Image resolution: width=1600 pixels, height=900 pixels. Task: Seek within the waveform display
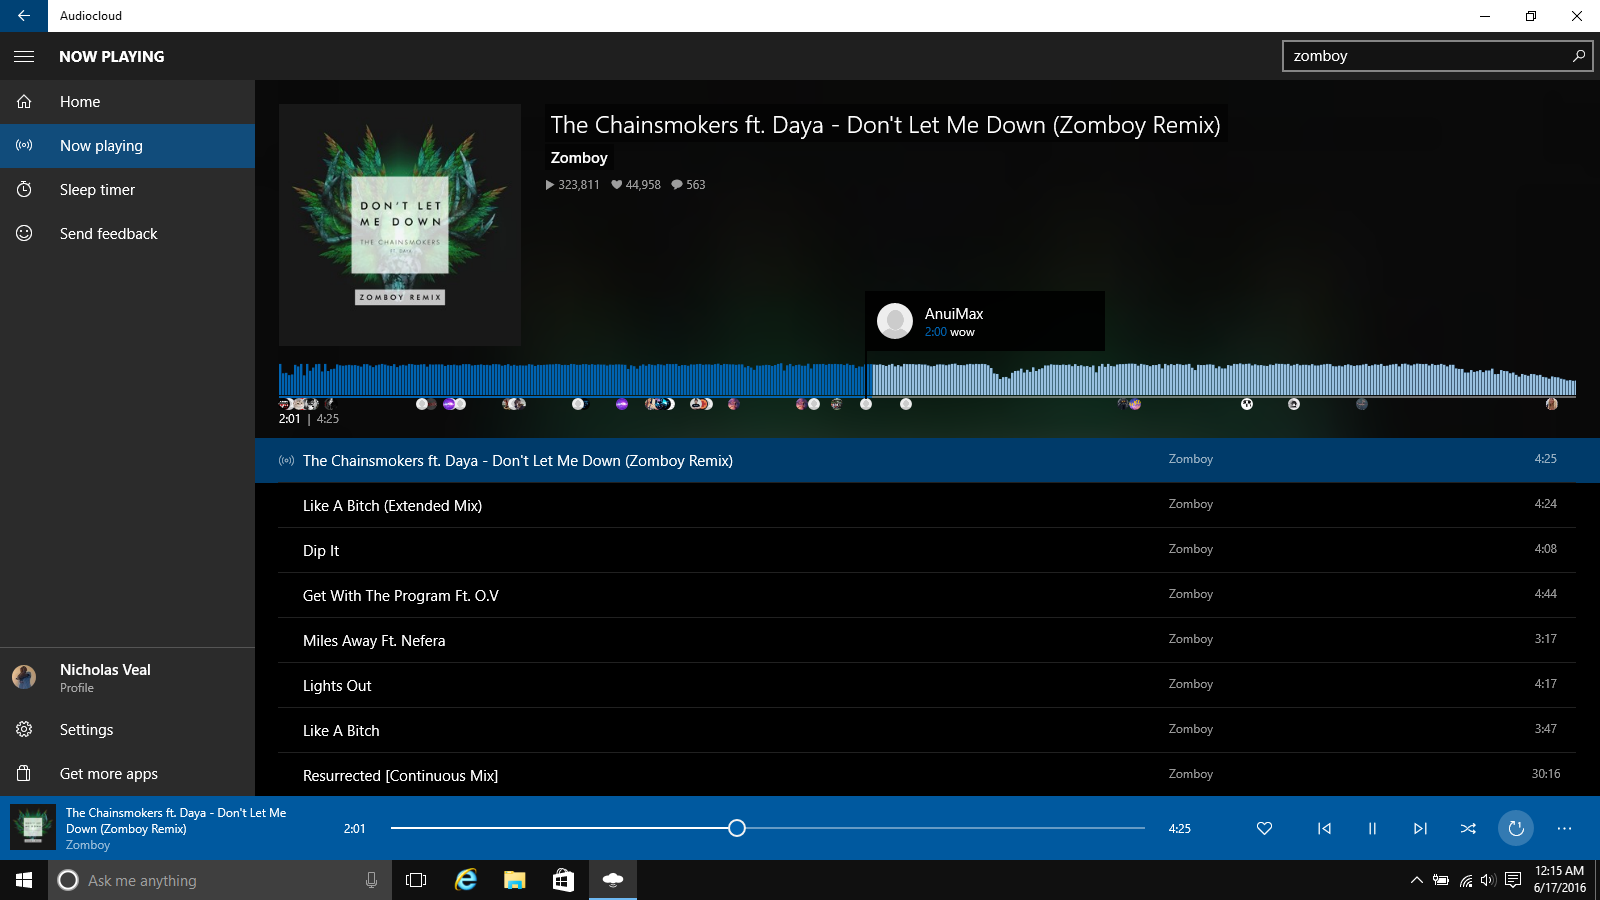(927, 380)
